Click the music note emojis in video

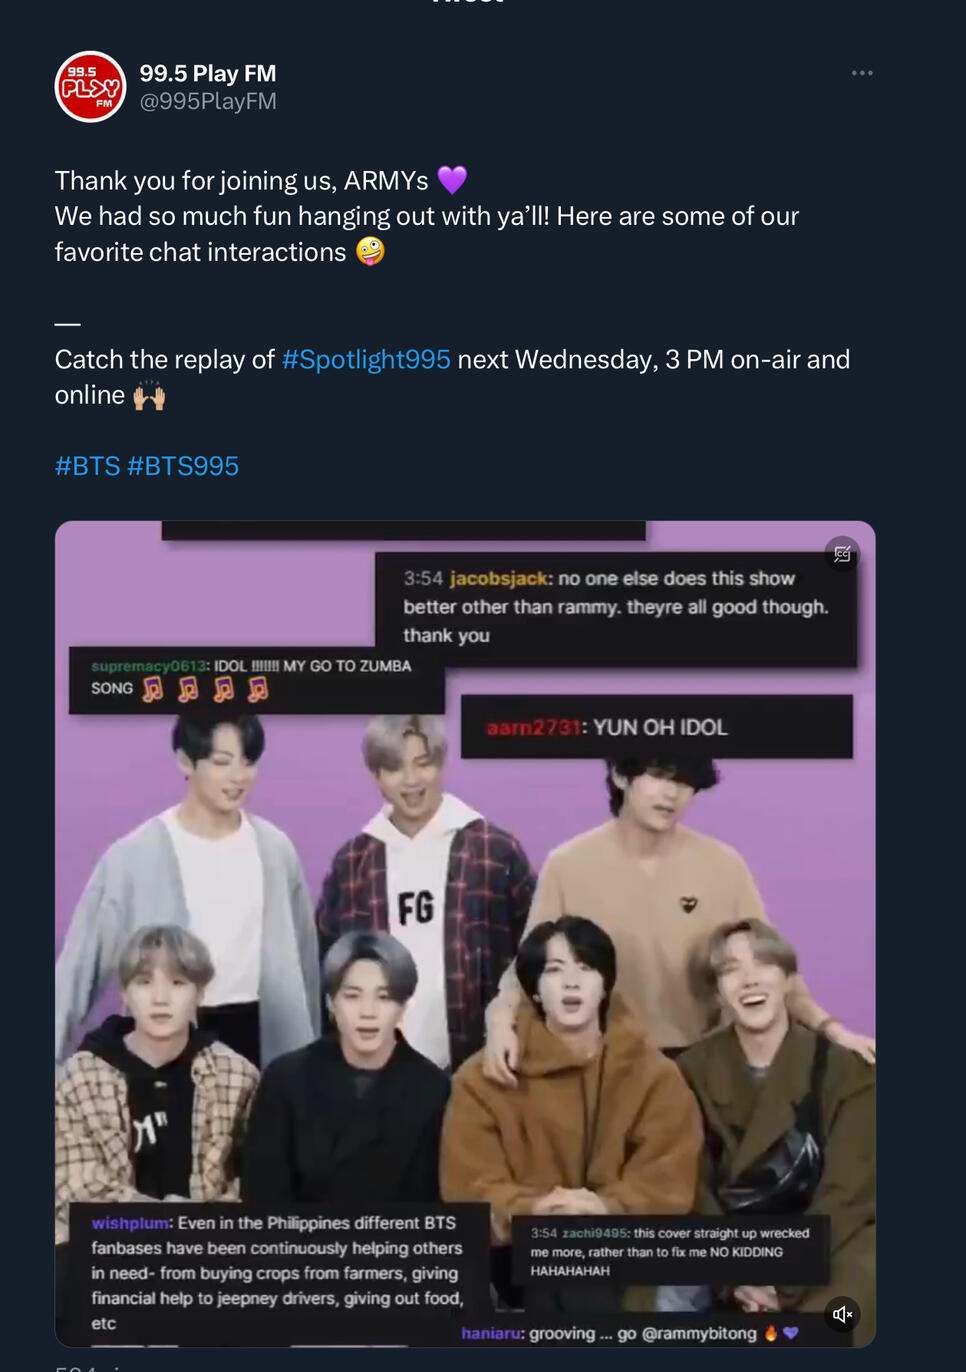[205, 689]
